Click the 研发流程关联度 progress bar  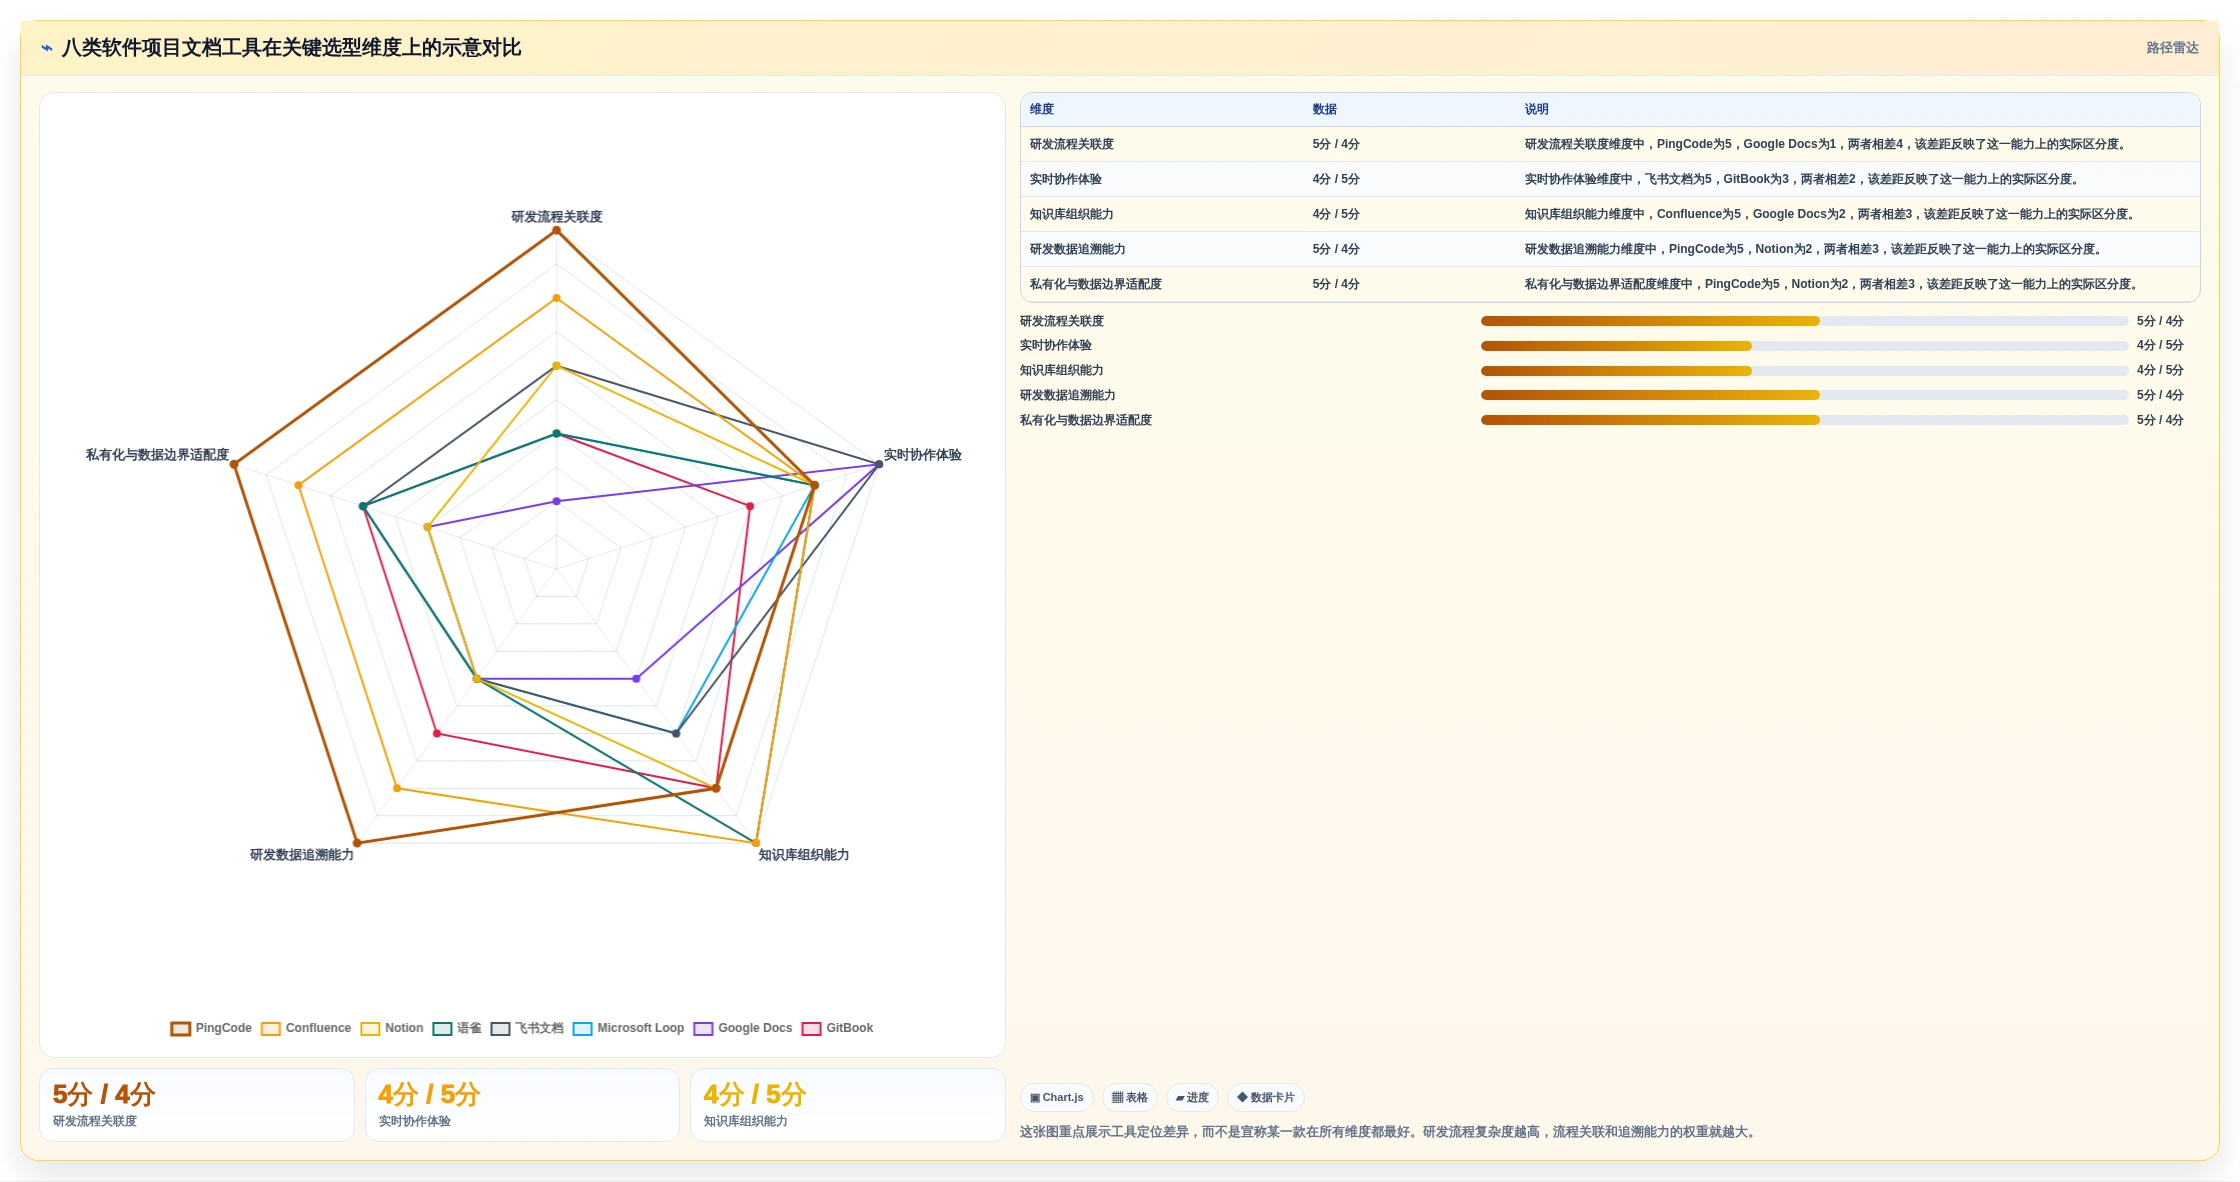point(1804,321)
